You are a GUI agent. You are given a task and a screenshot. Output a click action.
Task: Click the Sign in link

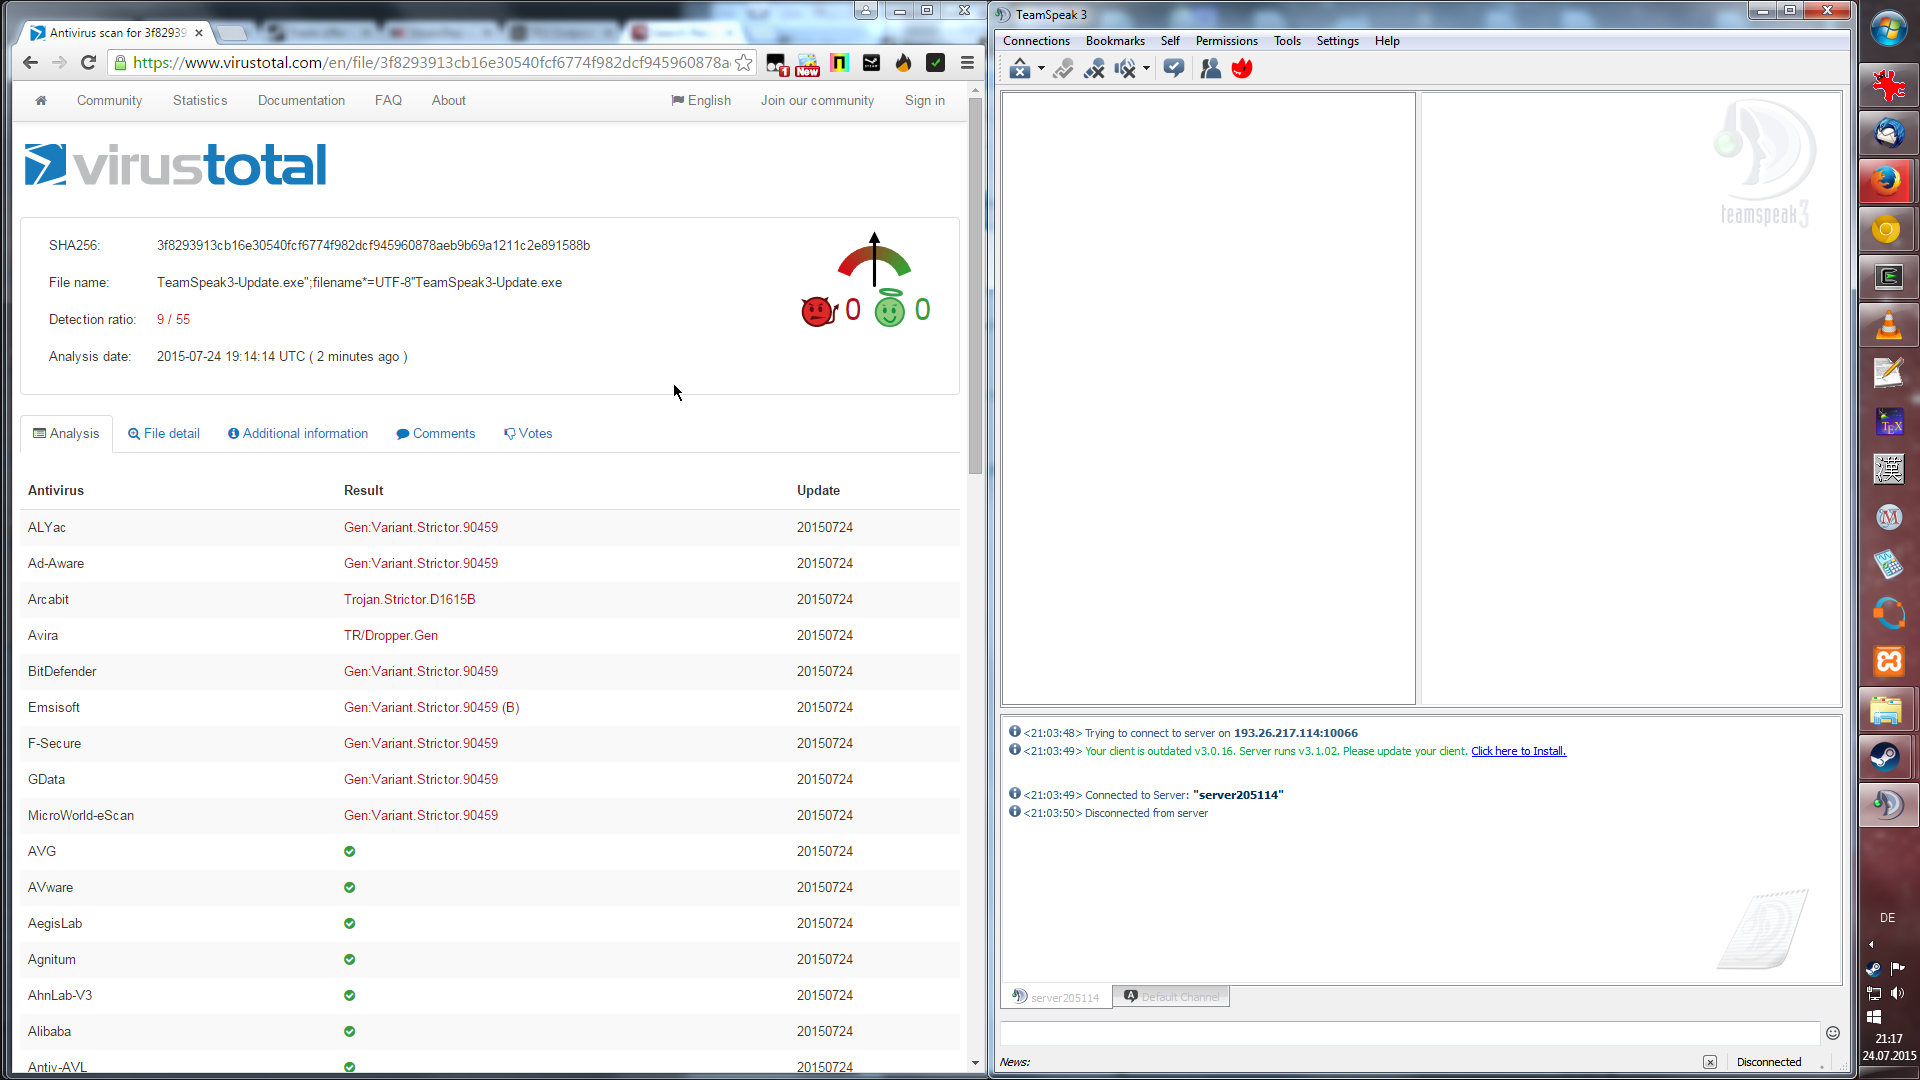[924, 100]
